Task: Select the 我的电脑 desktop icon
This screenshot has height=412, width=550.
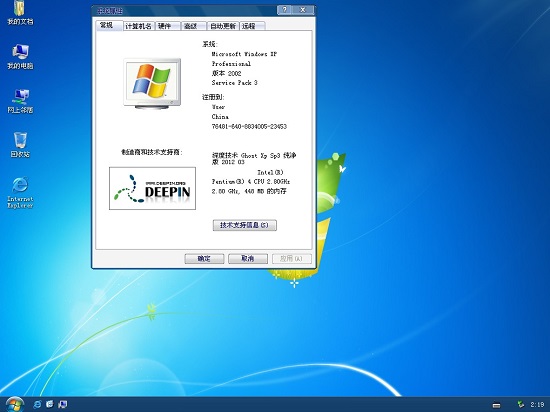Action: point(20,56)
